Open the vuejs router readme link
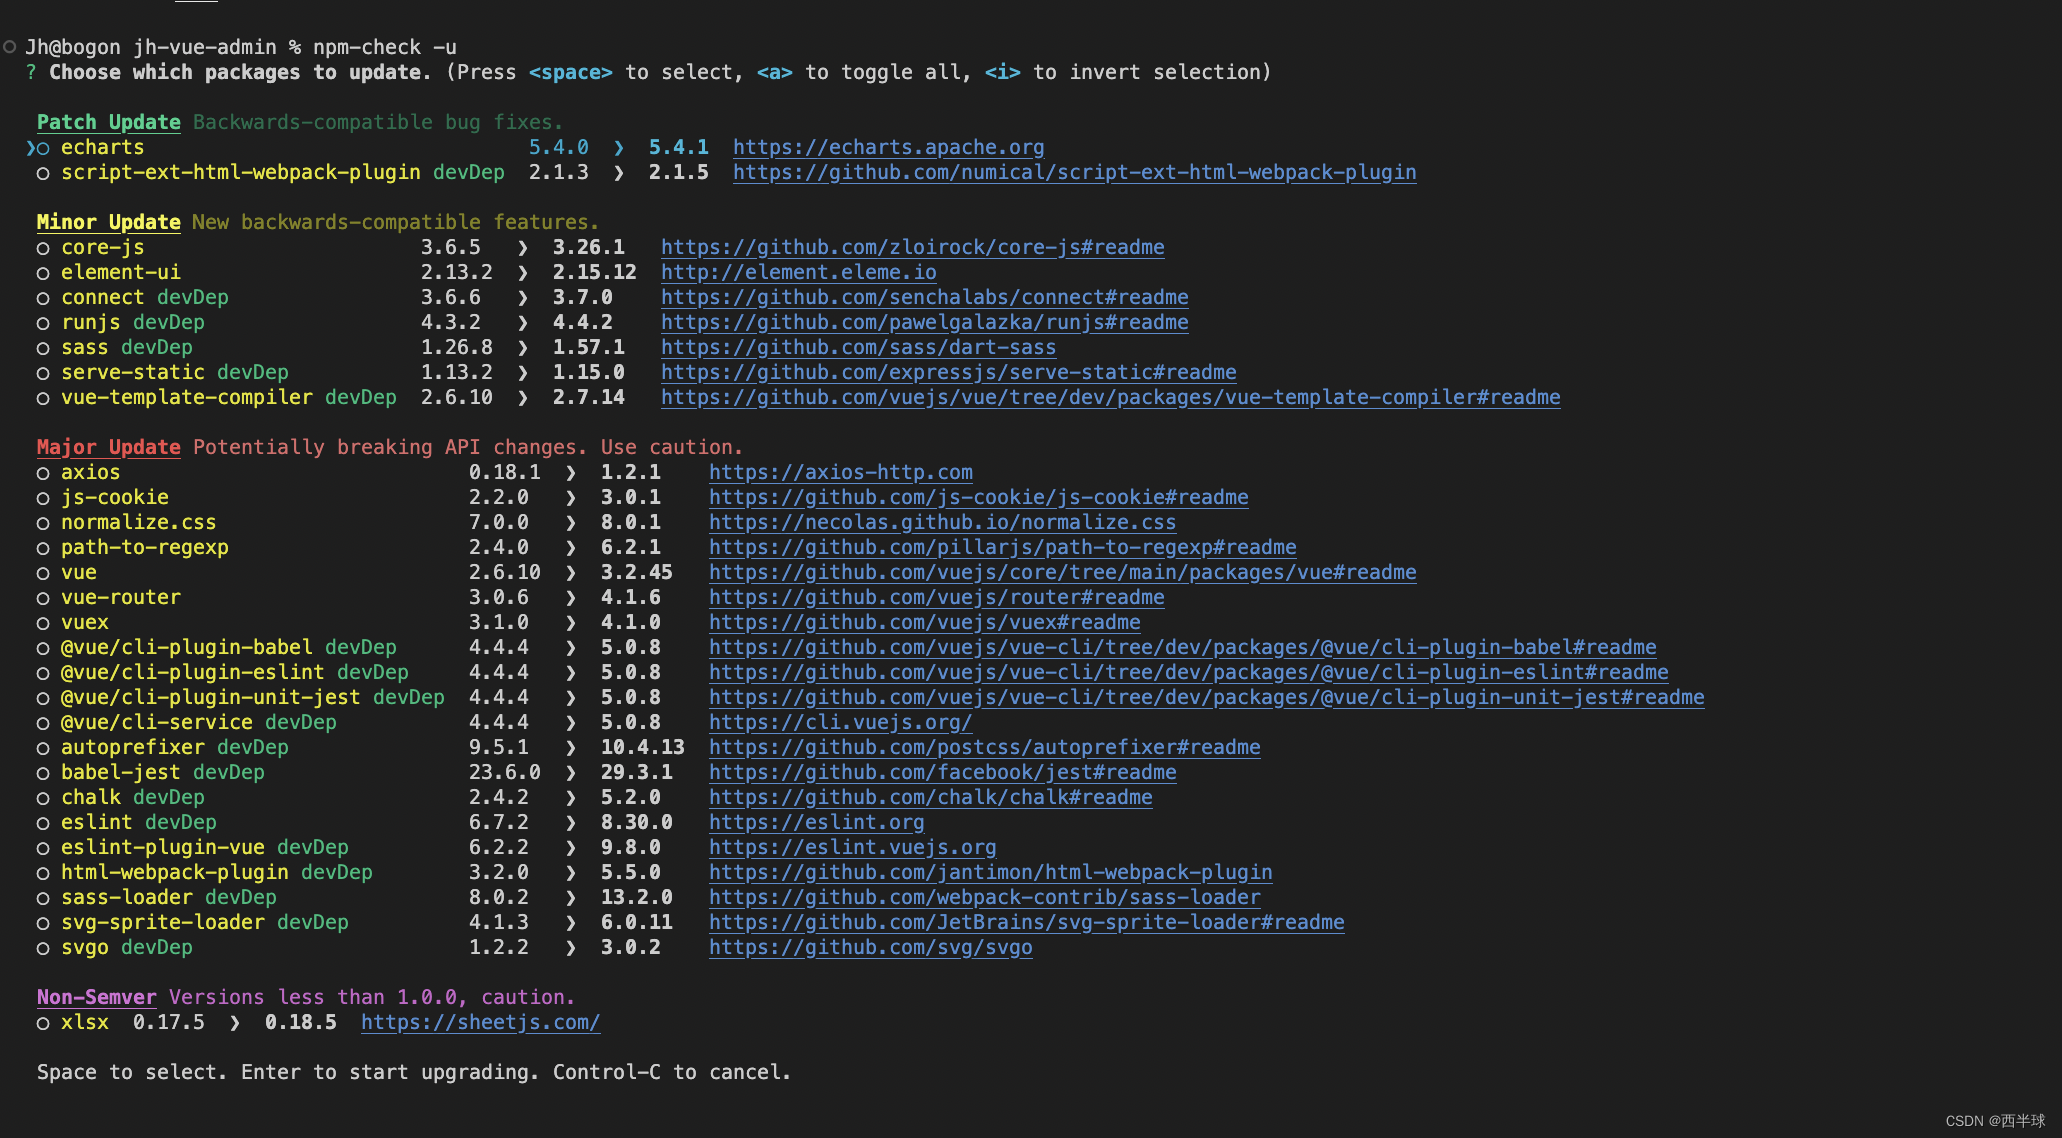Viewport: 2062px width, 1138px height. (936, 598)
